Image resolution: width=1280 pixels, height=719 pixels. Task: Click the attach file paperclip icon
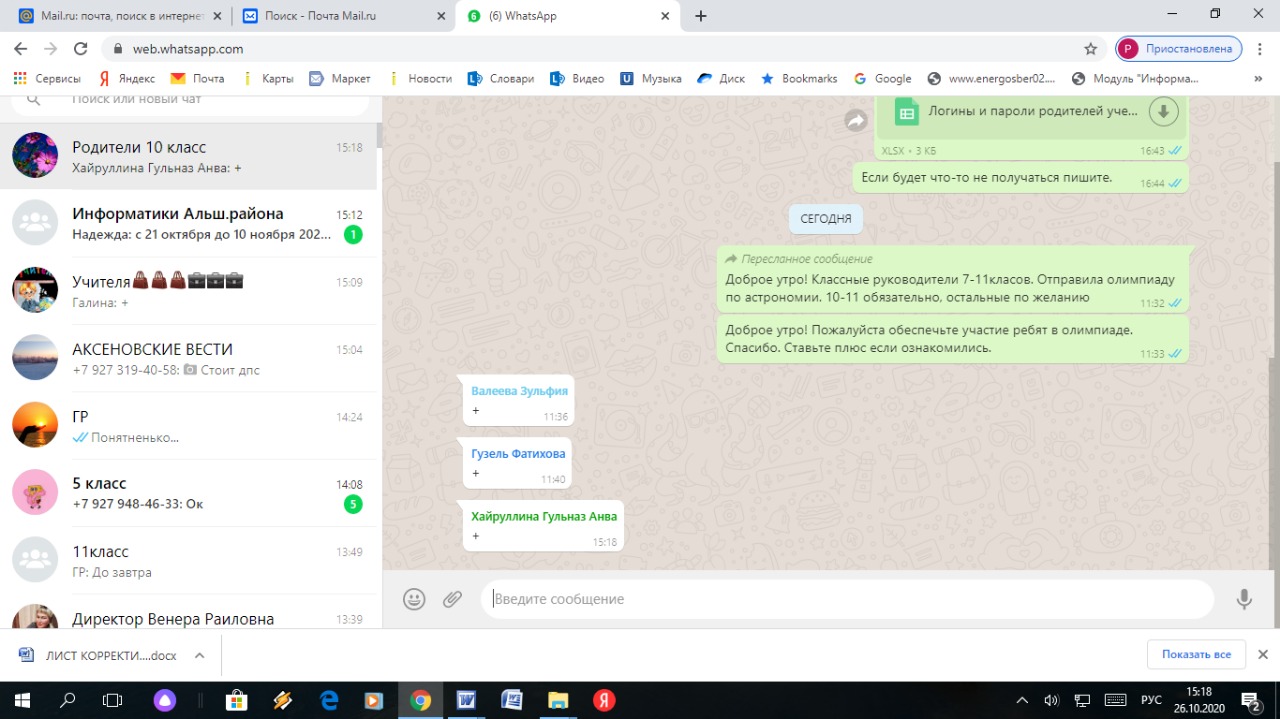coord(453,599)
